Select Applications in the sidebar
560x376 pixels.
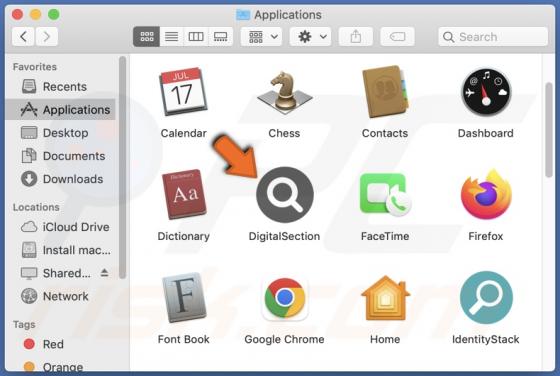(60, 110)
